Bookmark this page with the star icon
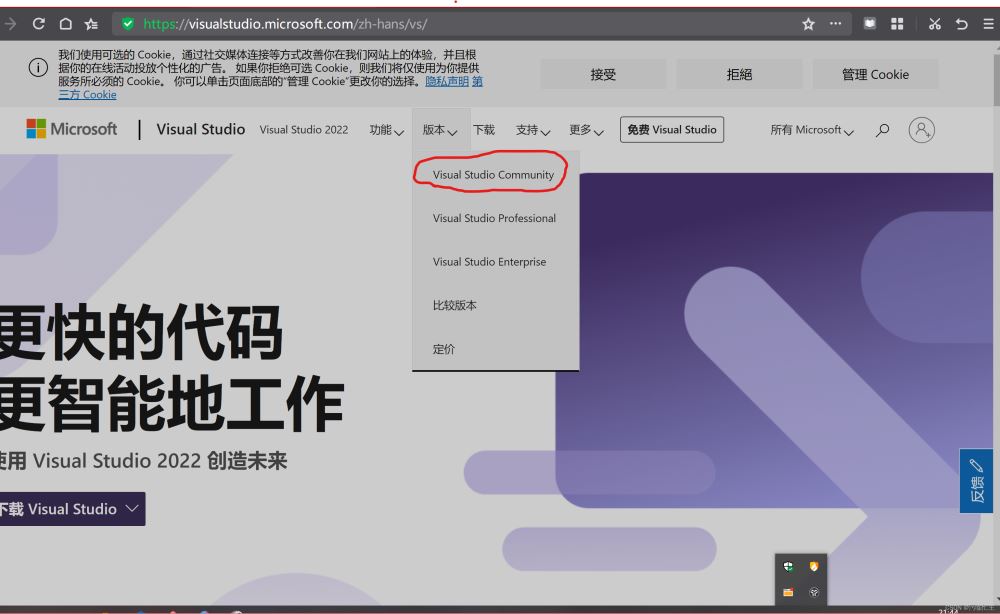 [x=808, y=24]
